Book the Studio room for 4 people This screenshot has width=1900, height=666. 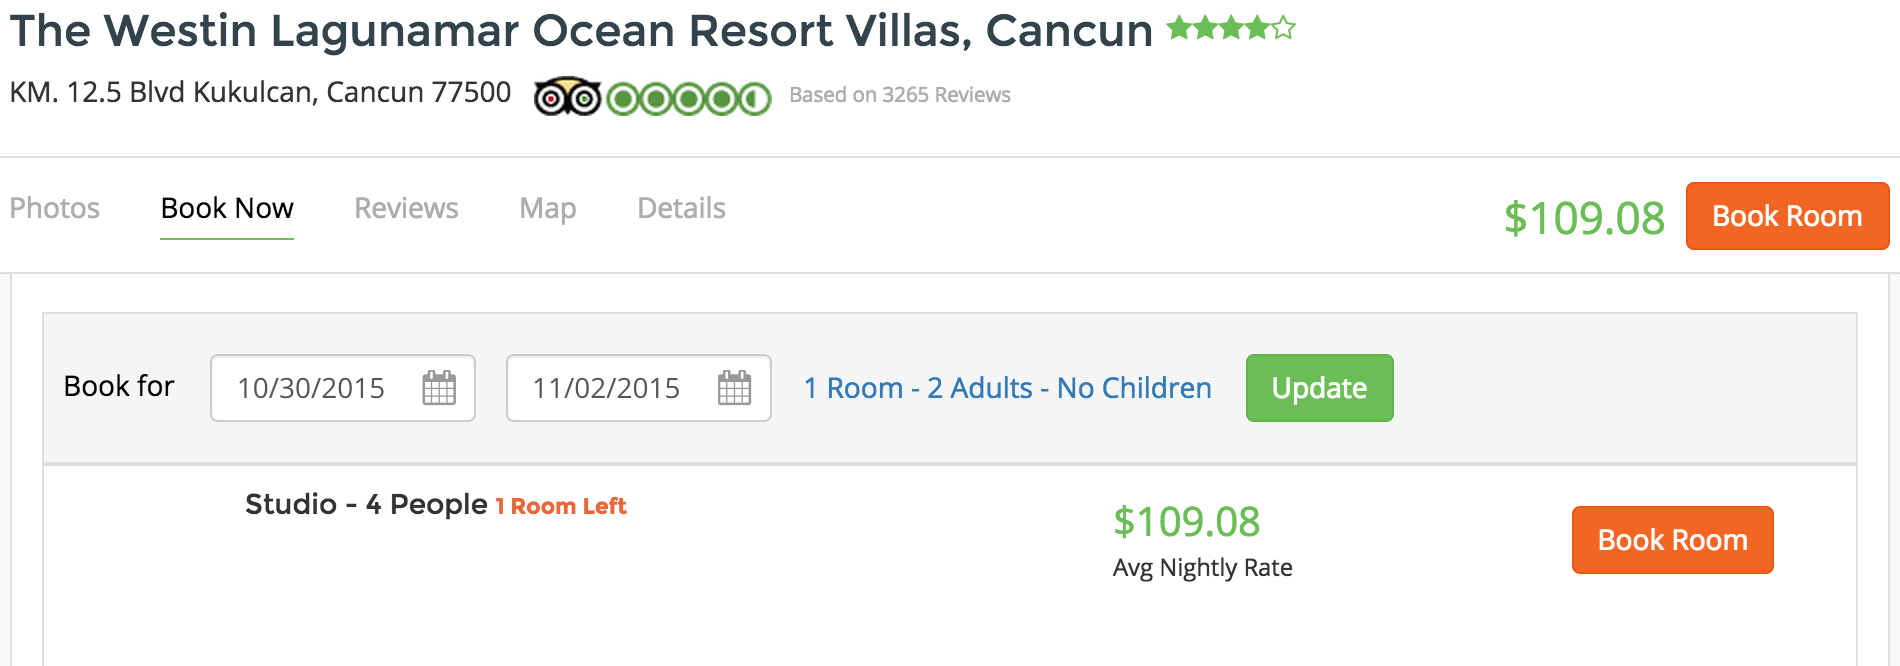[1671, 540]
